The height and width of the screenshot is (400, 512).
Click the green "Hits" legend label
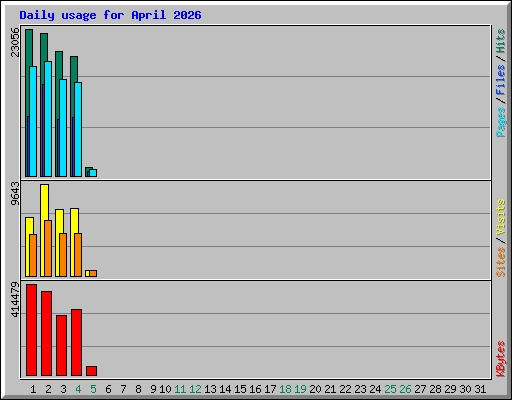tap(501, 41)
